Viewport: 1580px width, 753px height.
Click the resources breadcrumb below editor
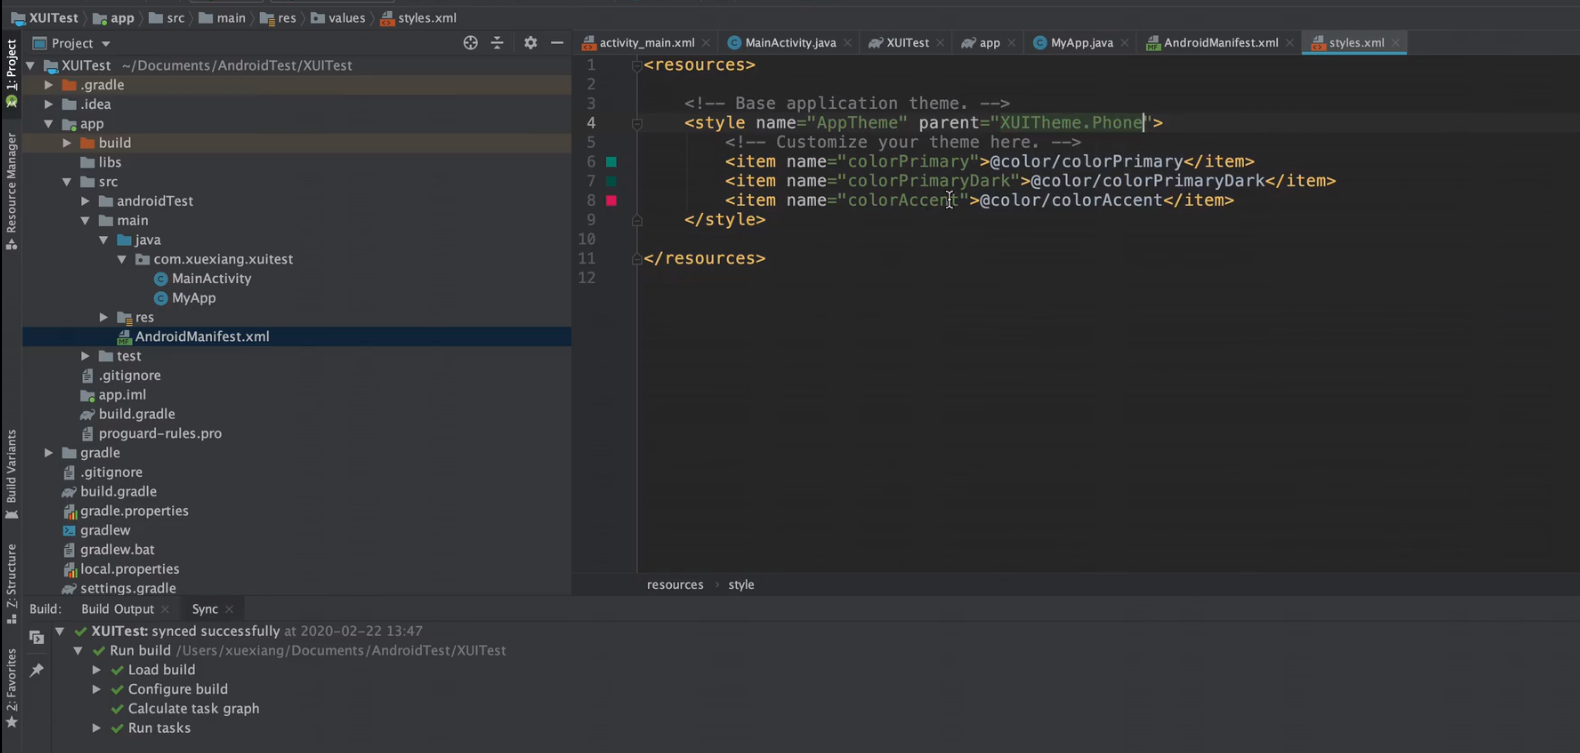tap(675, 585)
